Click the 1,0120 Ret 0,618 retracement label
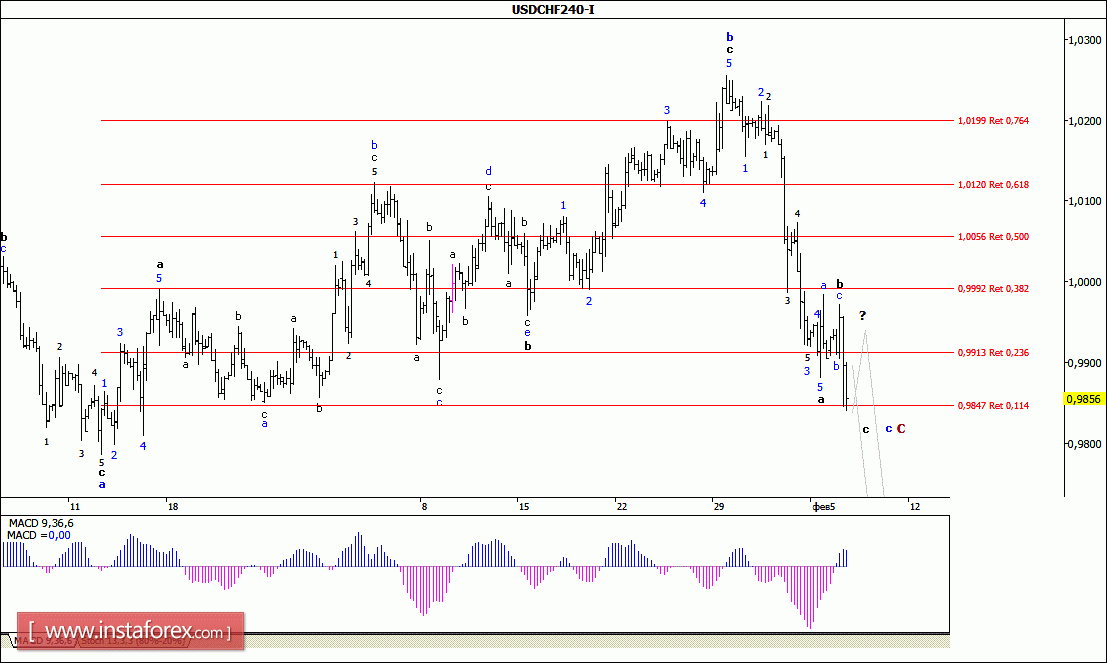The height and width of the screenshot is (663, 1107). (993, 185)
